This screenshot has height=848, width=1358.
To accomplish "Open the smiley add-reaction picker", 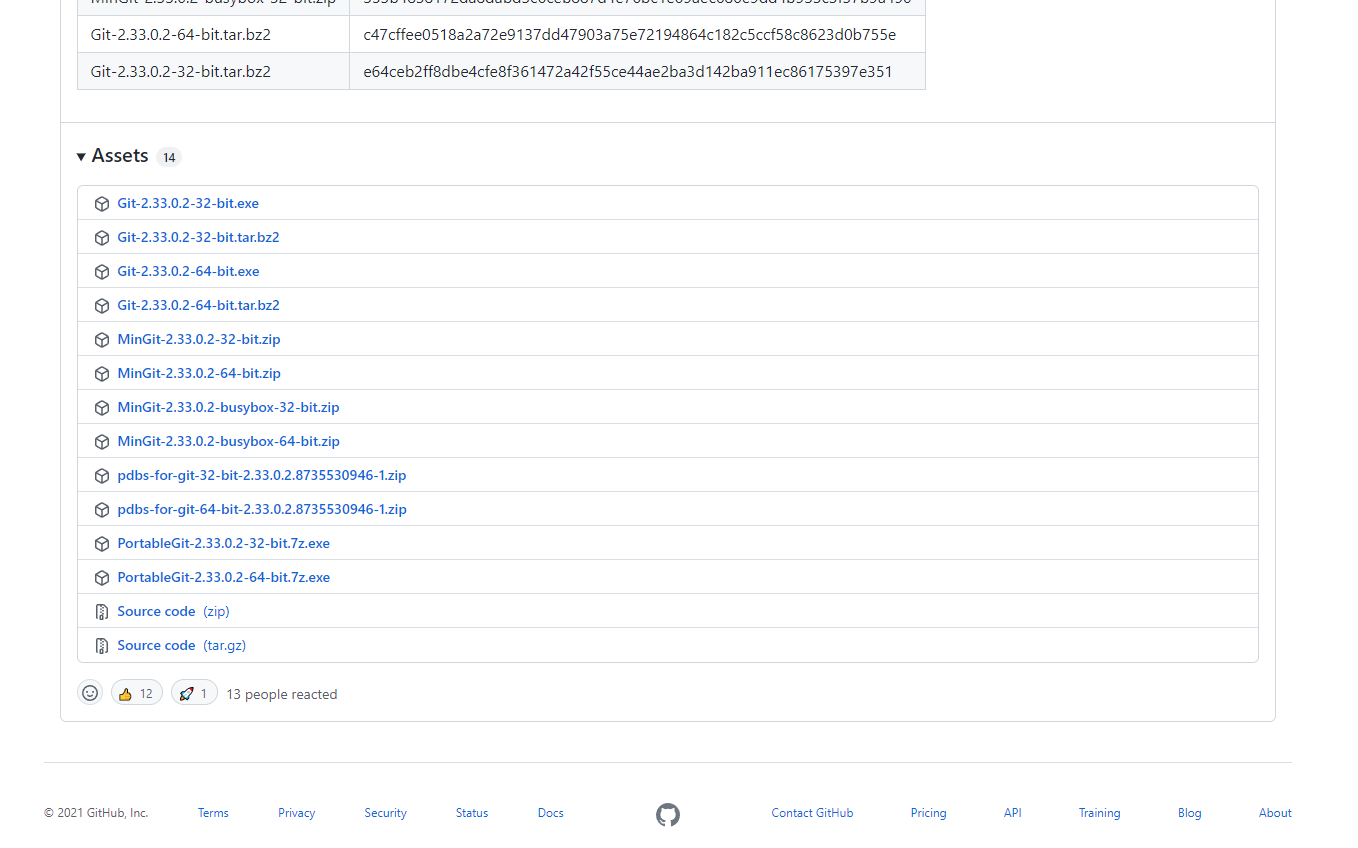I will tap(90, 692).
